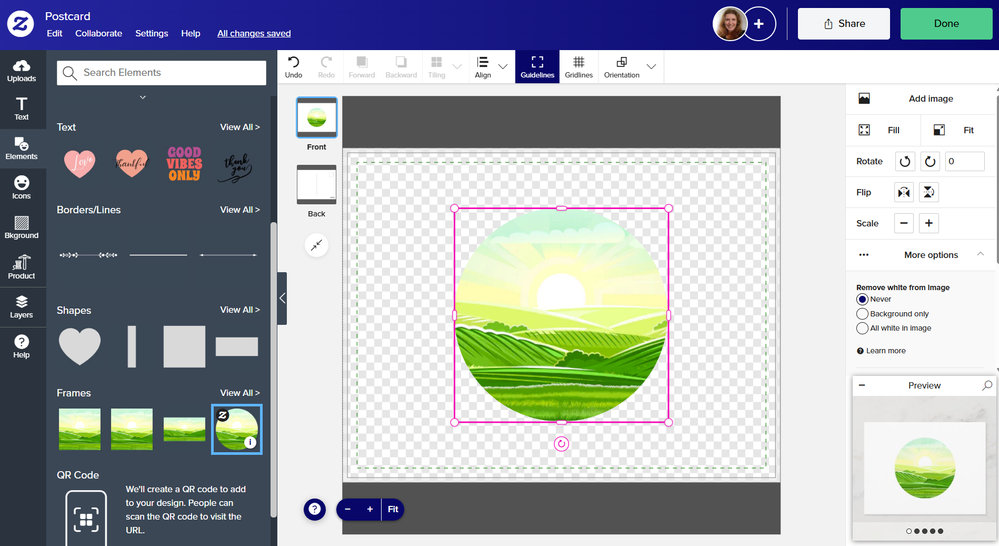Image resolution: width=999 pixels, height=546 pixels.
Task: Open the Align dropdown arrow
Action: tap(503, 67)
